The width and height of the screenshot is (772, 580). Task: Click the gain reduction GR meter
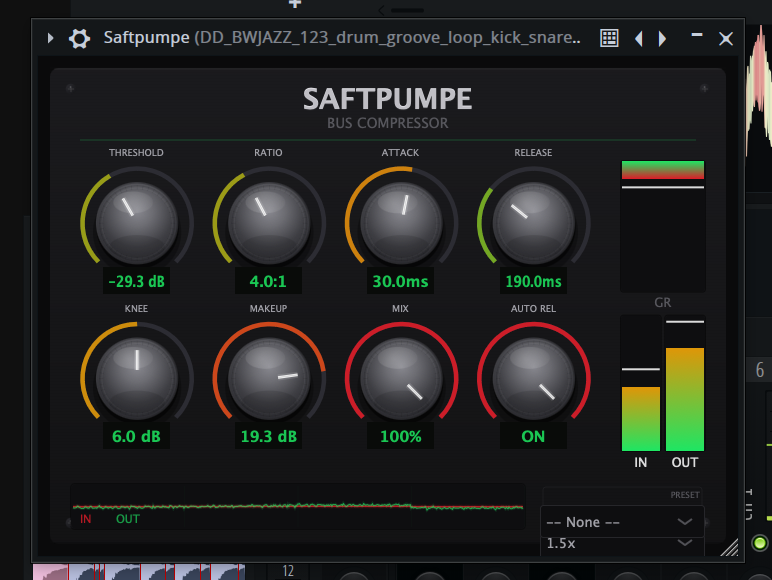tap(663, 226)
